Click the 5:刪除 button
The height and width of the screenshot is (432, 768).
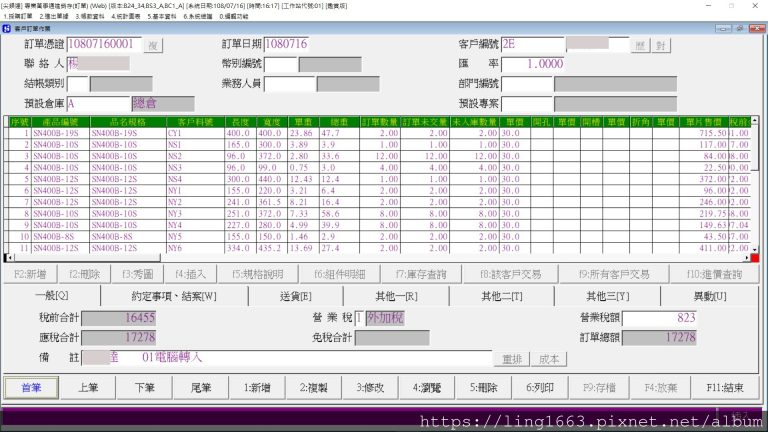click(483, 387)
